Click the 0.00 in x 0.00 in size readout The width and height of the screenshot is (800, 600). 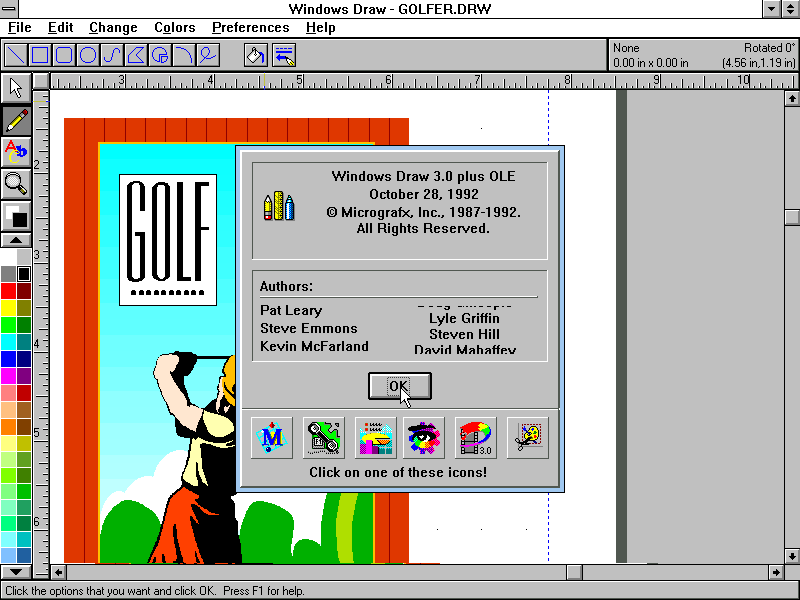[651, 63]
